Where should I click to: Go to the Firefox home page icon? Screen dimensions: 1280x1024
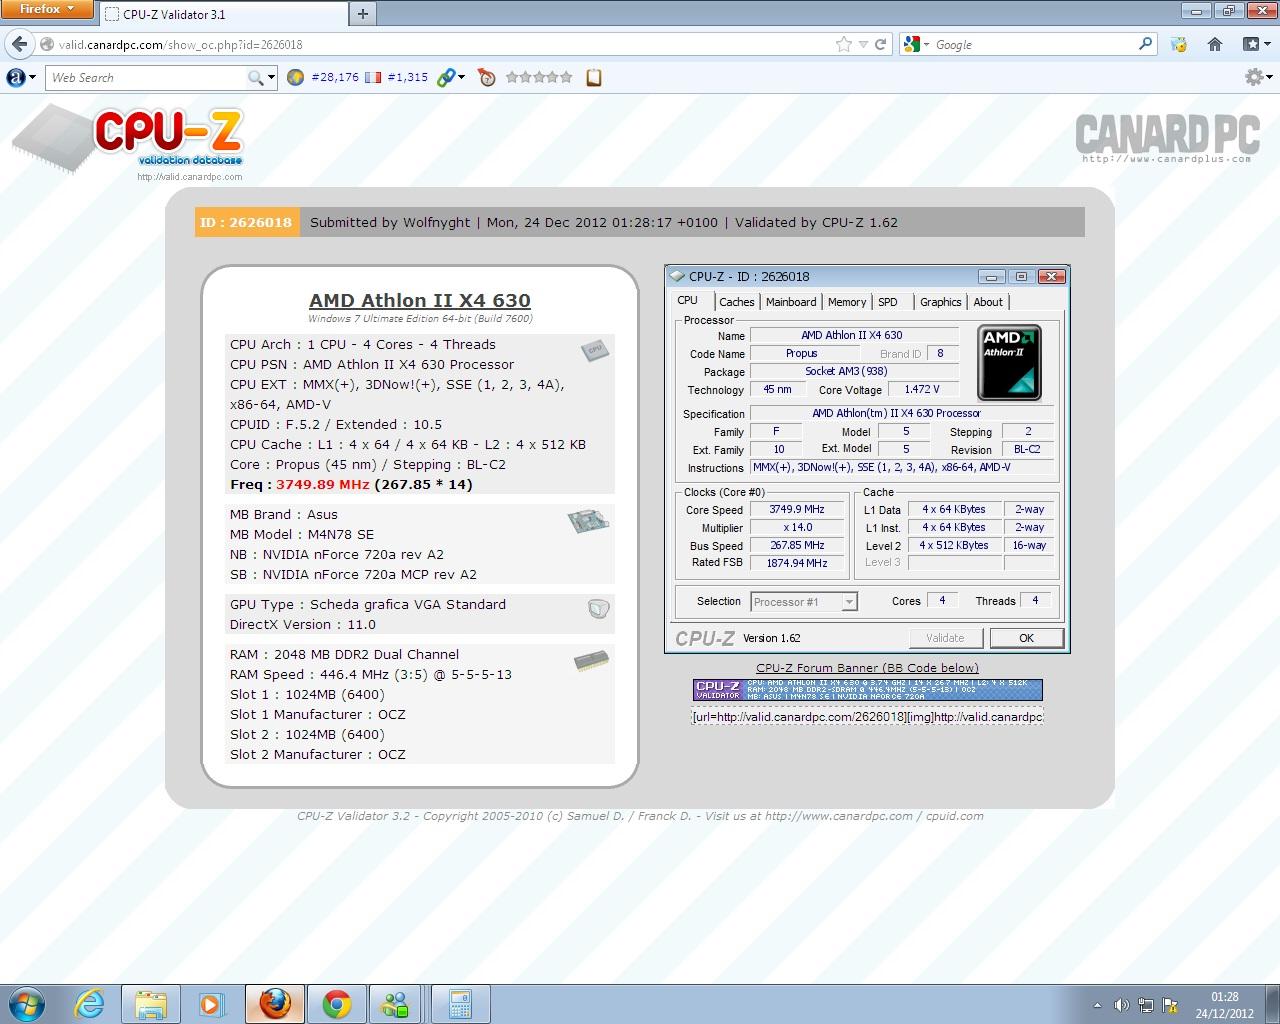[1215, 44]
